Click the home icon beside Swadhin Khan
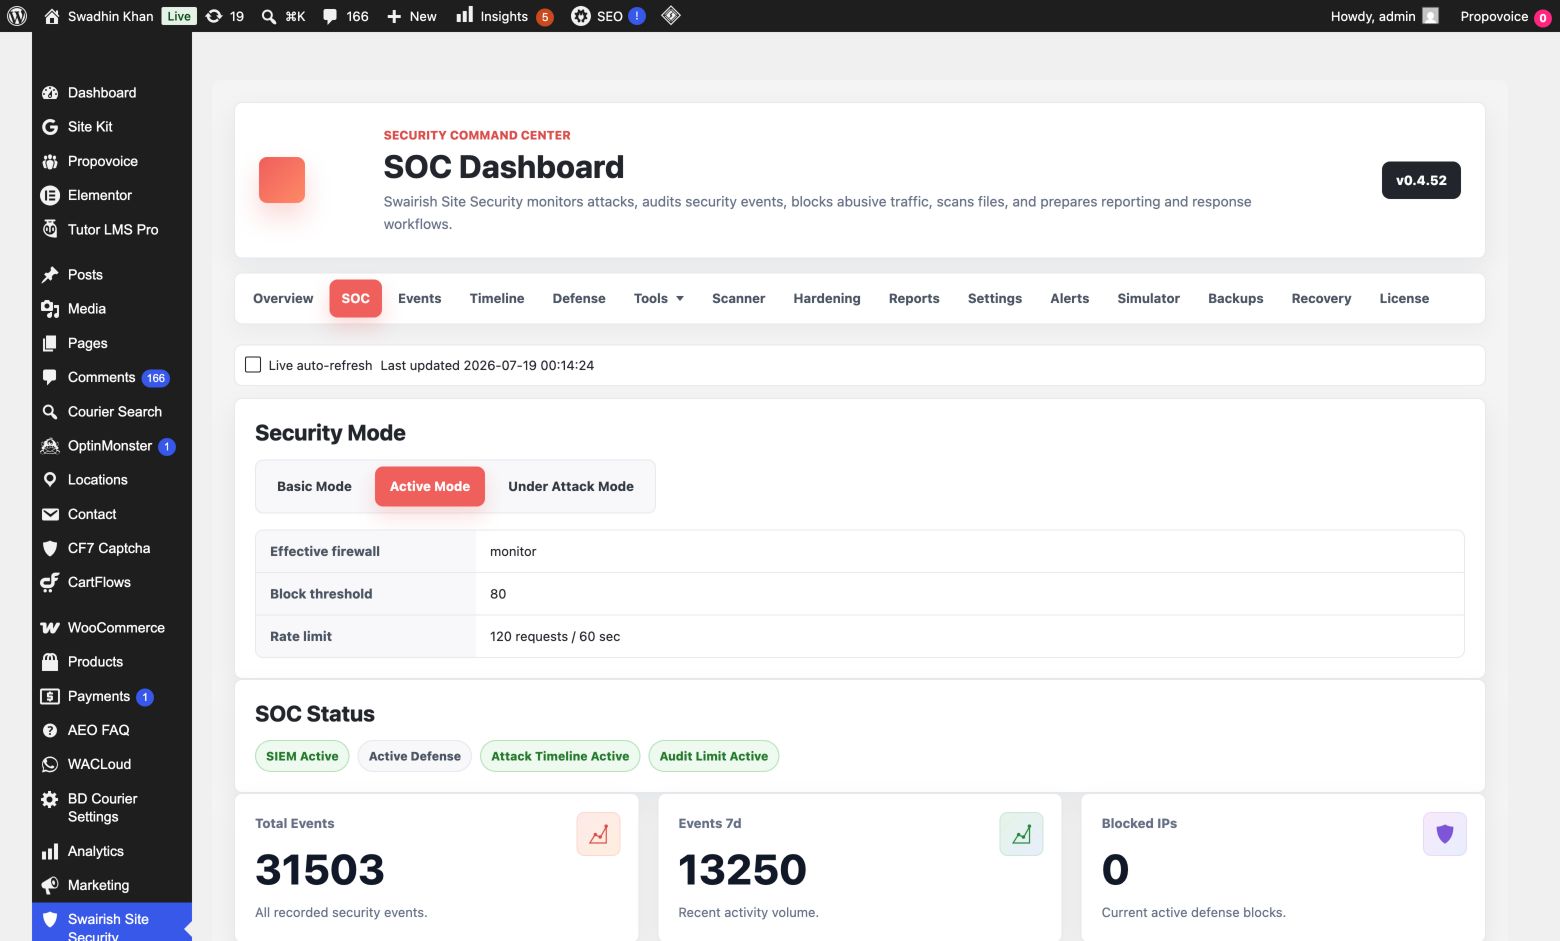 (52, 16)
